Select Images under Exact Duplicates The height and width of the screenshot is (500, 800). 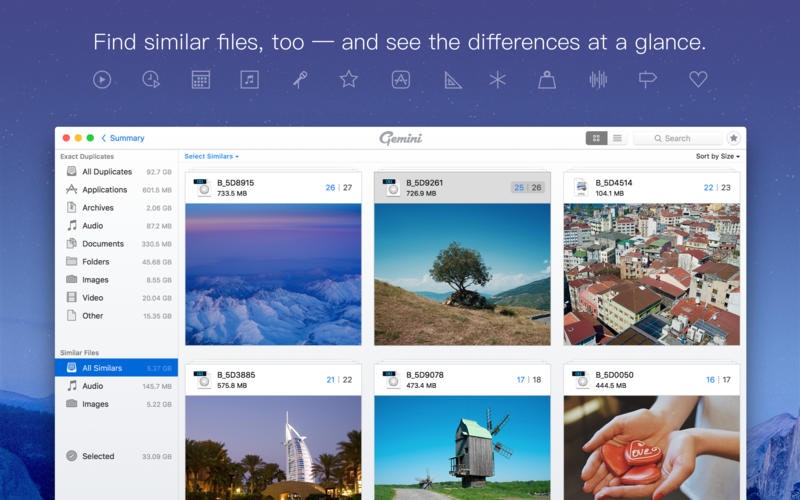coord(116,280)
